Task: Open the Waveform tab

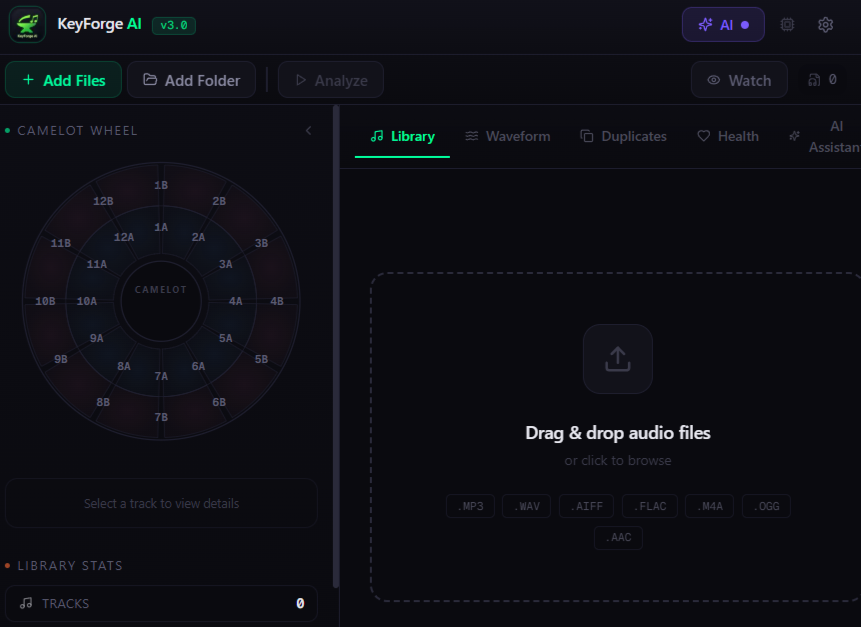Action: [507, 136]
